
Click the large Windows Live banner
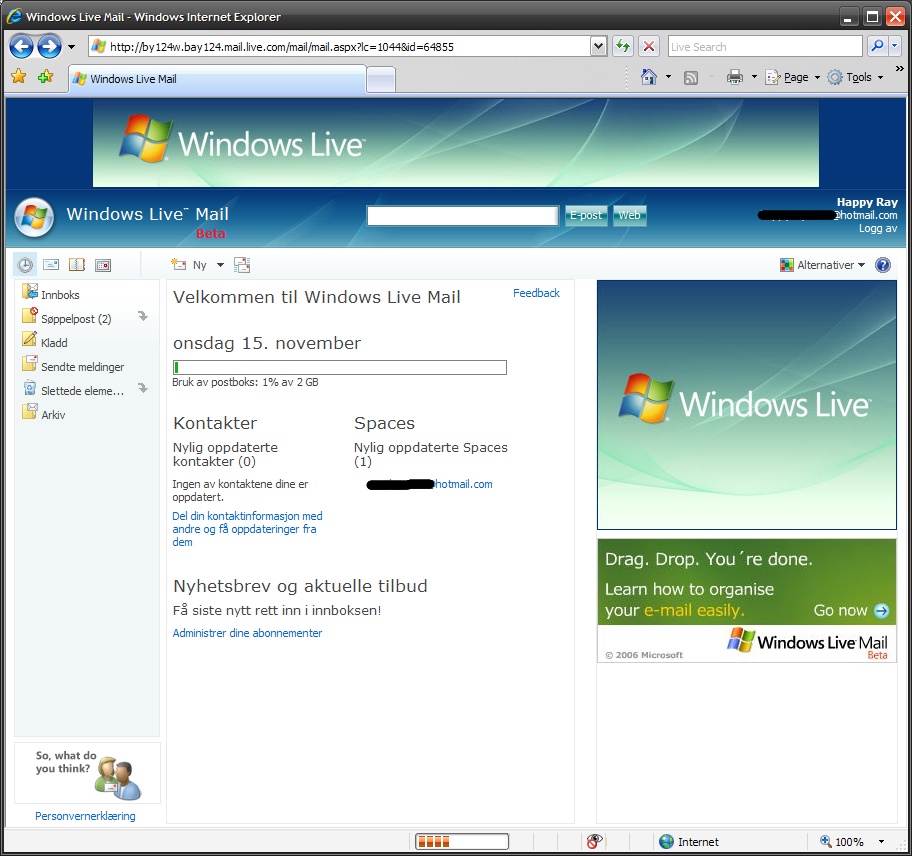455,143
